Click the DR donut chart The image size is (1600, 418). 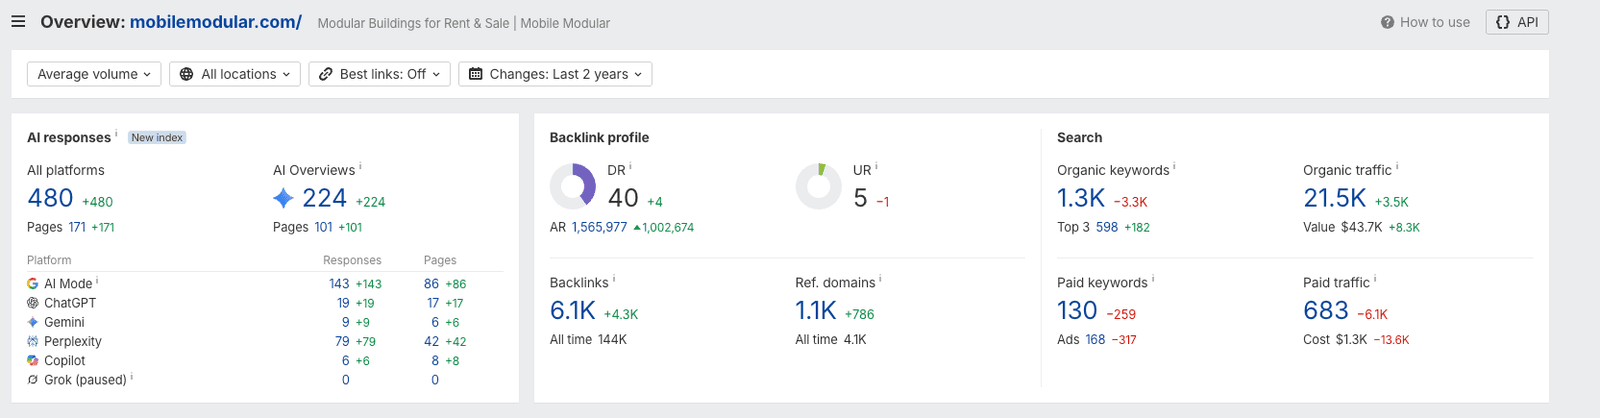tap(573, 187)
